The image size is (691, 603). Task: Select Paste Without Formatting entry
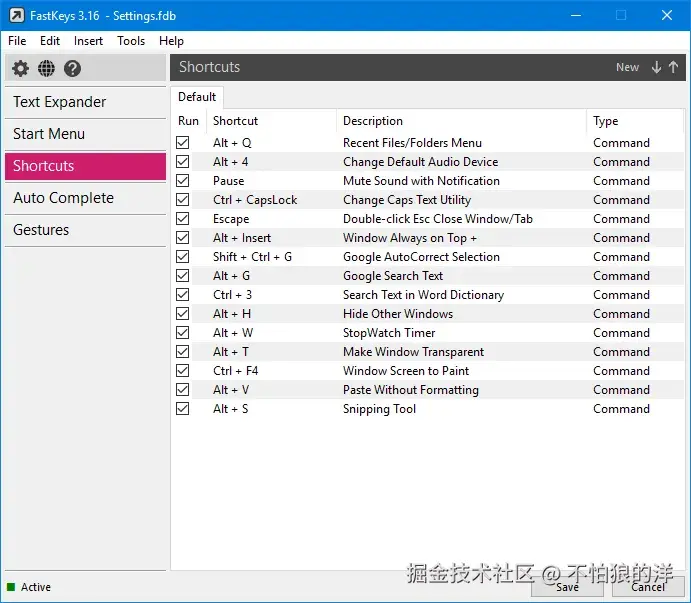(x=411, y=390)
